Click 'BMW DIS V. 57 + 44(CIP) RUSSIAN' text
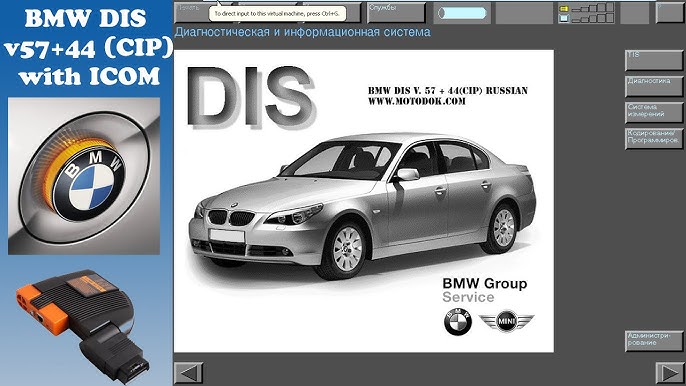Image resolution: width=686 pixels, height=386 pixels. point(448,91)
